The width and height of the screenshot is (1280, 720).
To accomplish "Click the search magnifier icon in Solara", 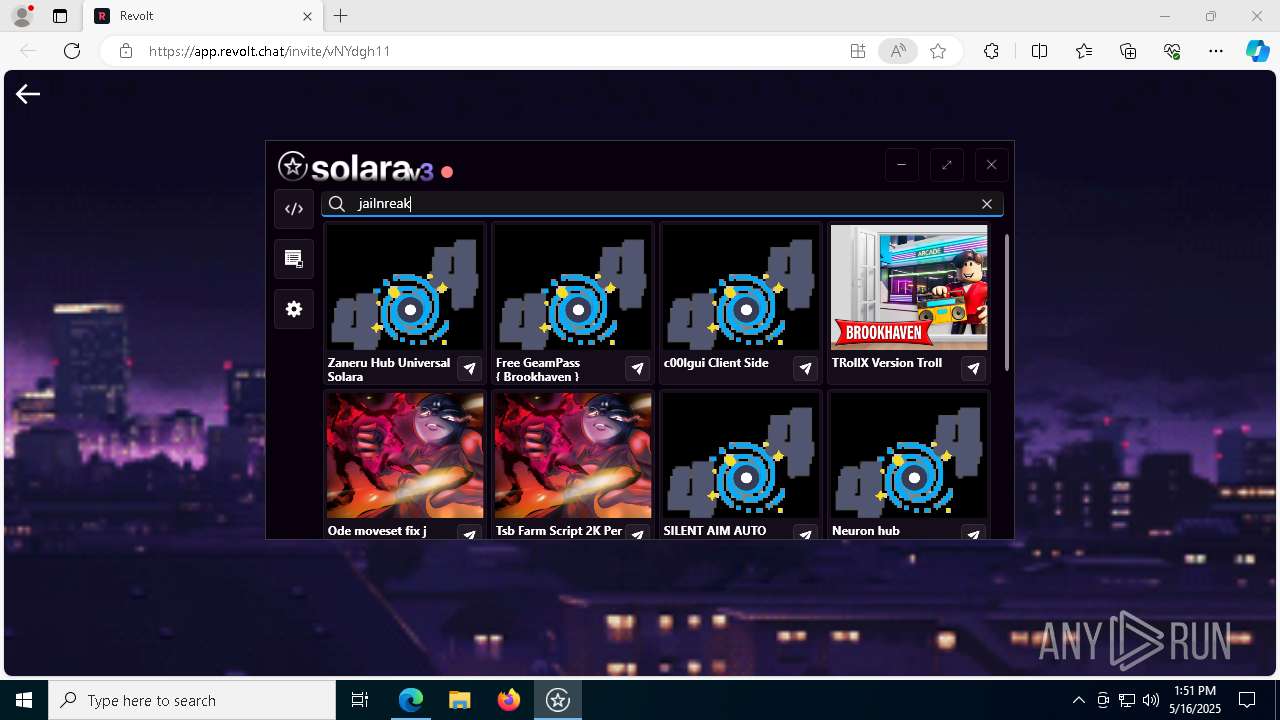I will click(x=337, y=204).
